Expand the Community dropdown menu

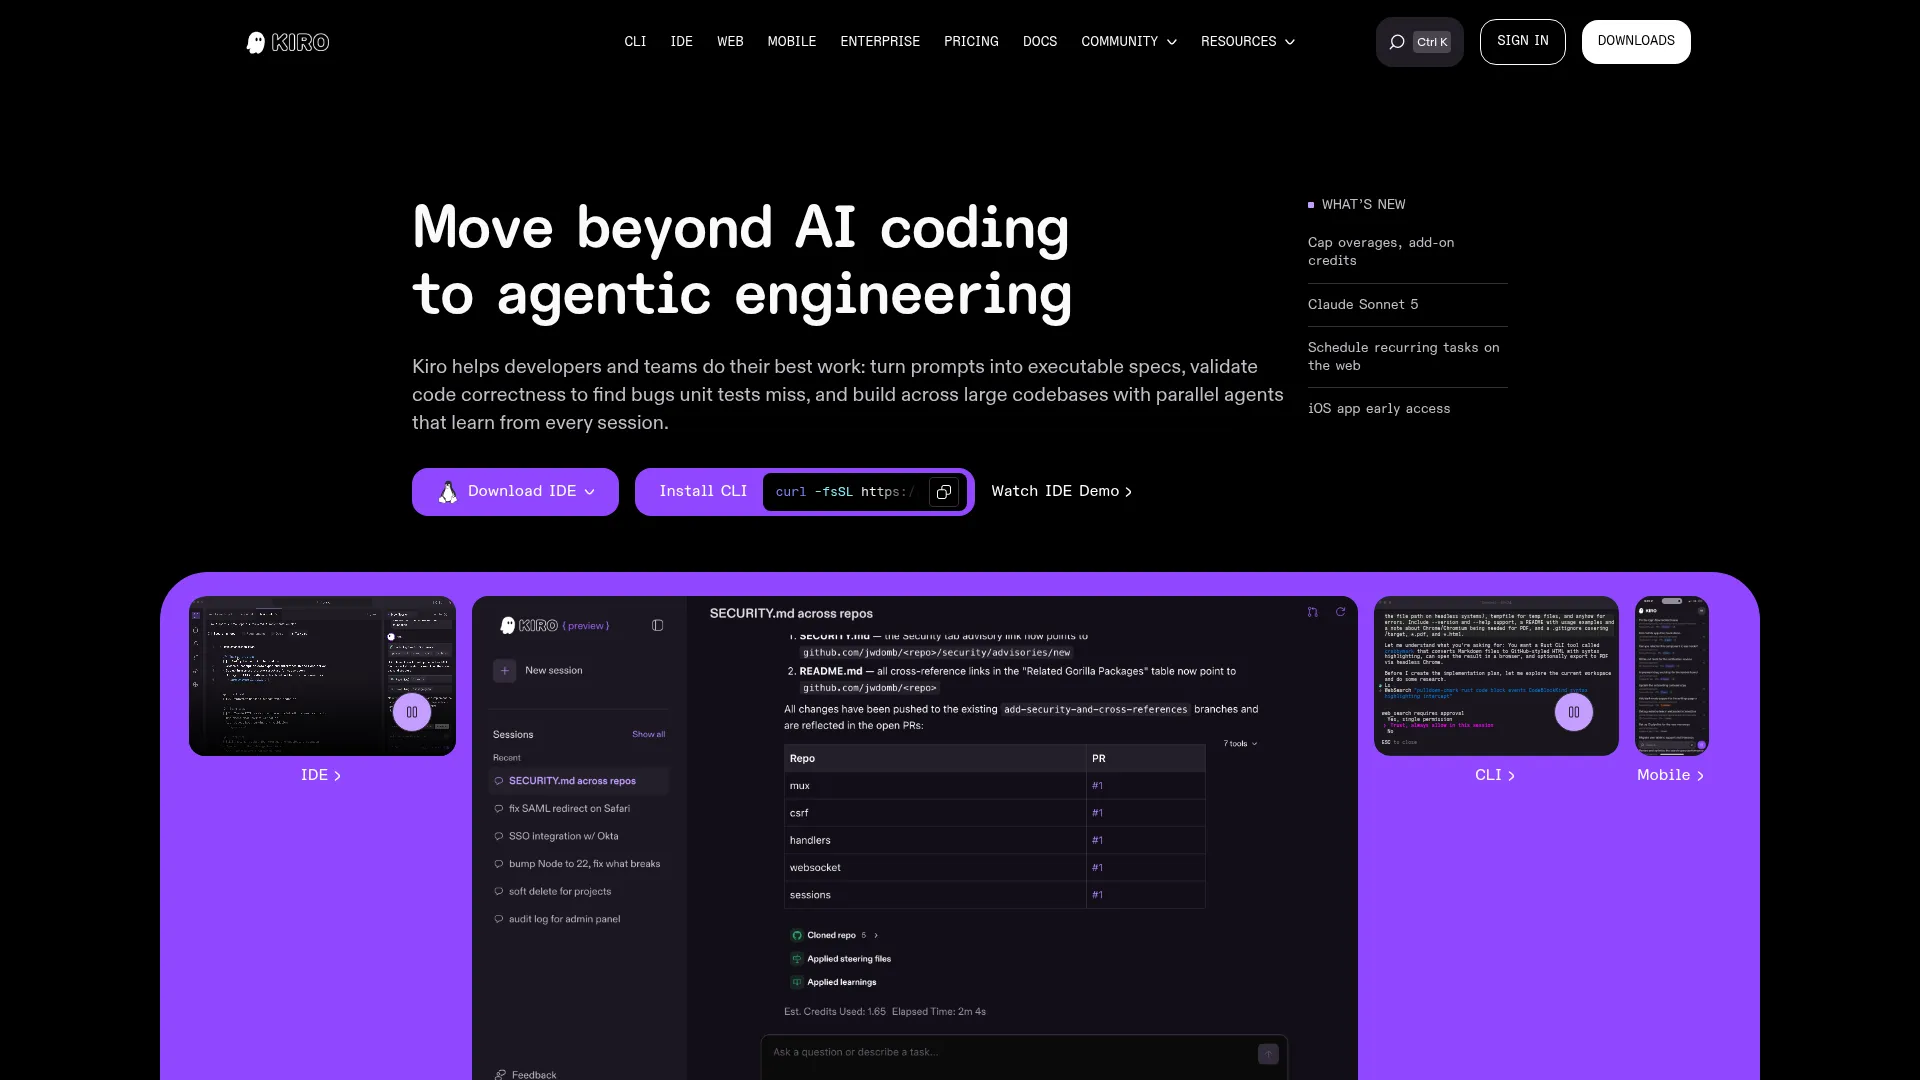[x=1129, y=42]
